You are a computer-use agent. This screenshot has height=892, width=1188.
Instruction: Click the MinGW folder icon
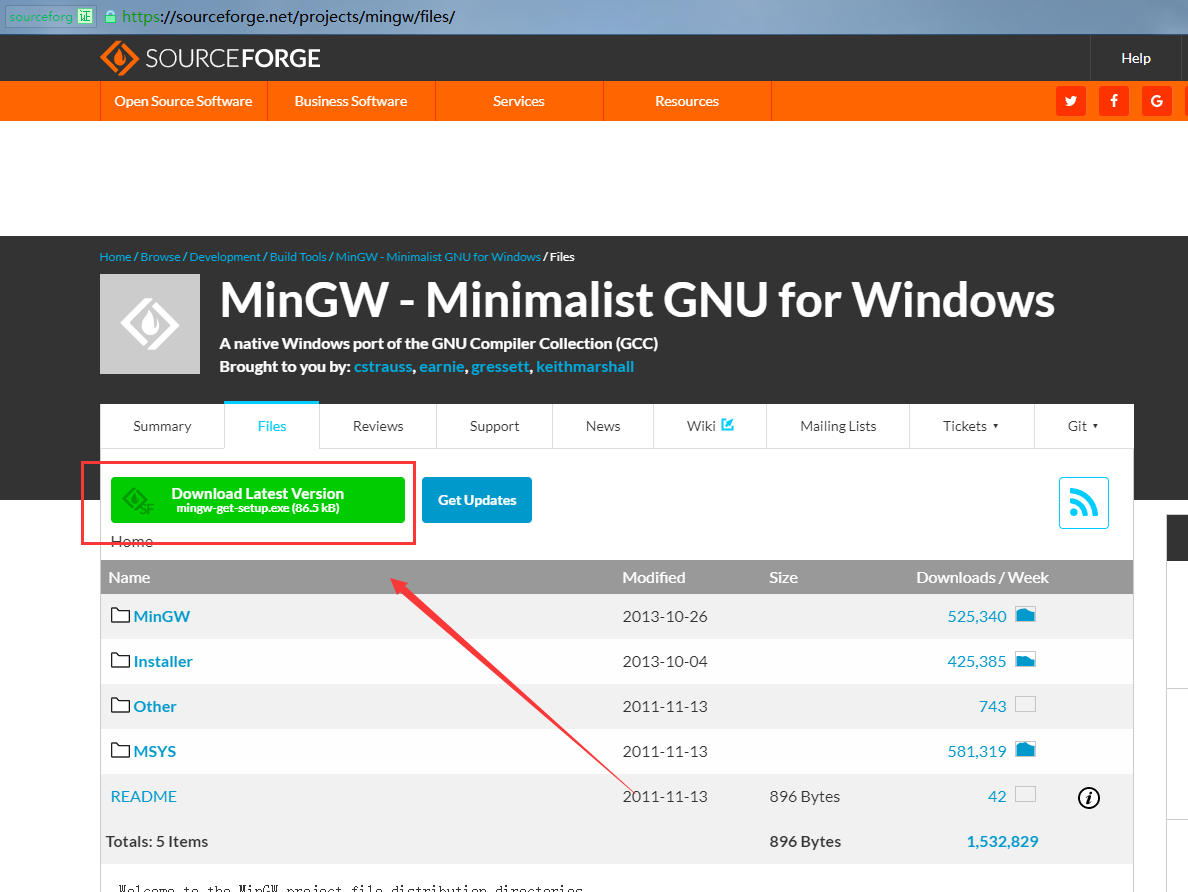pyautogui.click(x=119, y=615)
